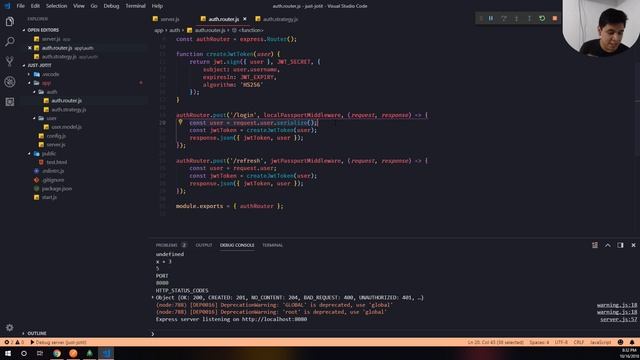Open the Terminal menu

tap(135, 6)
